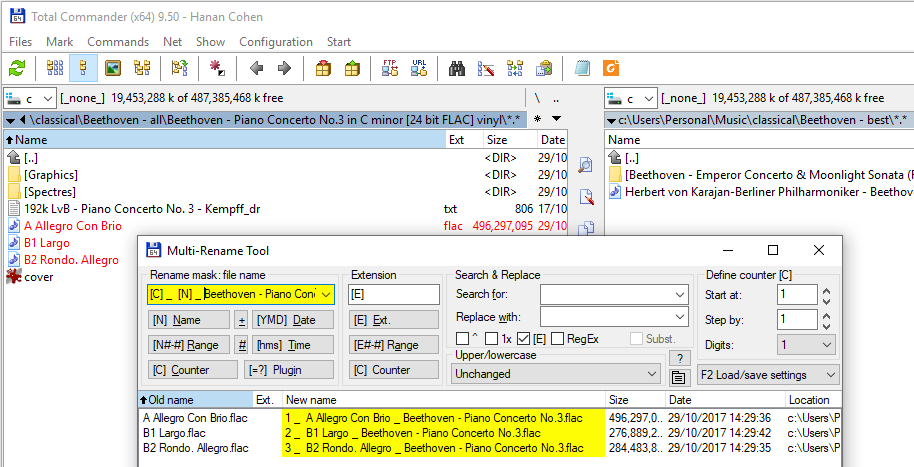
Task: Launch Multi-Rename Tool from toolbar icon
Action: [x=486, y=68]
